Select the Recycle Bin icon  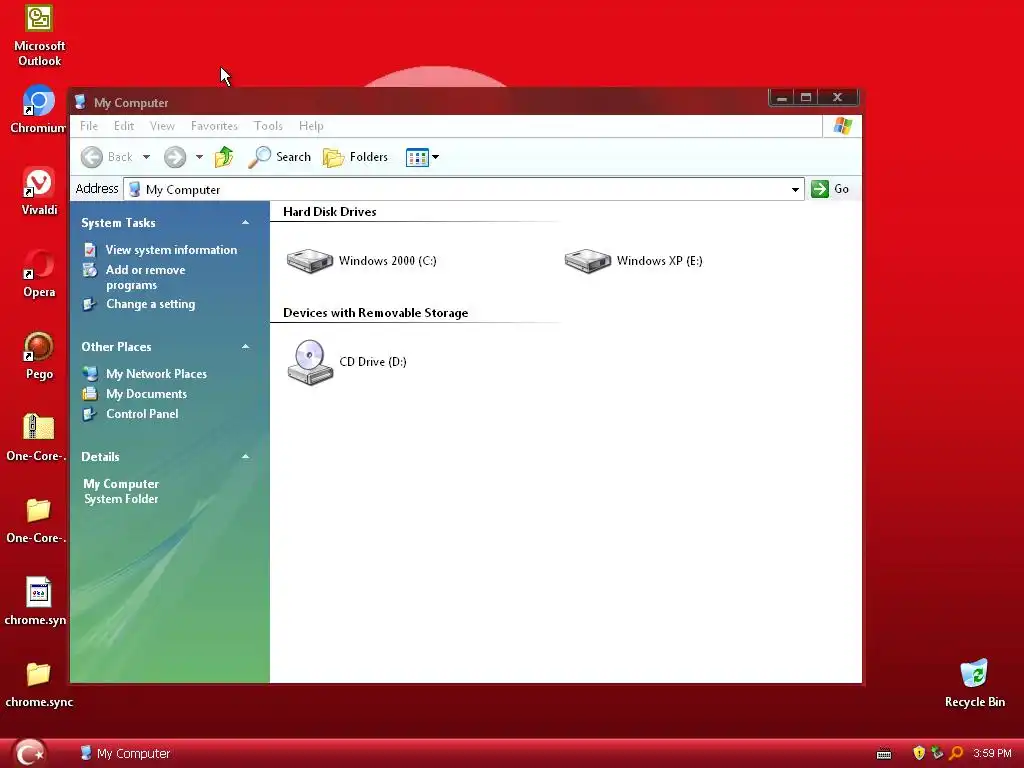(x=974, y=683)
